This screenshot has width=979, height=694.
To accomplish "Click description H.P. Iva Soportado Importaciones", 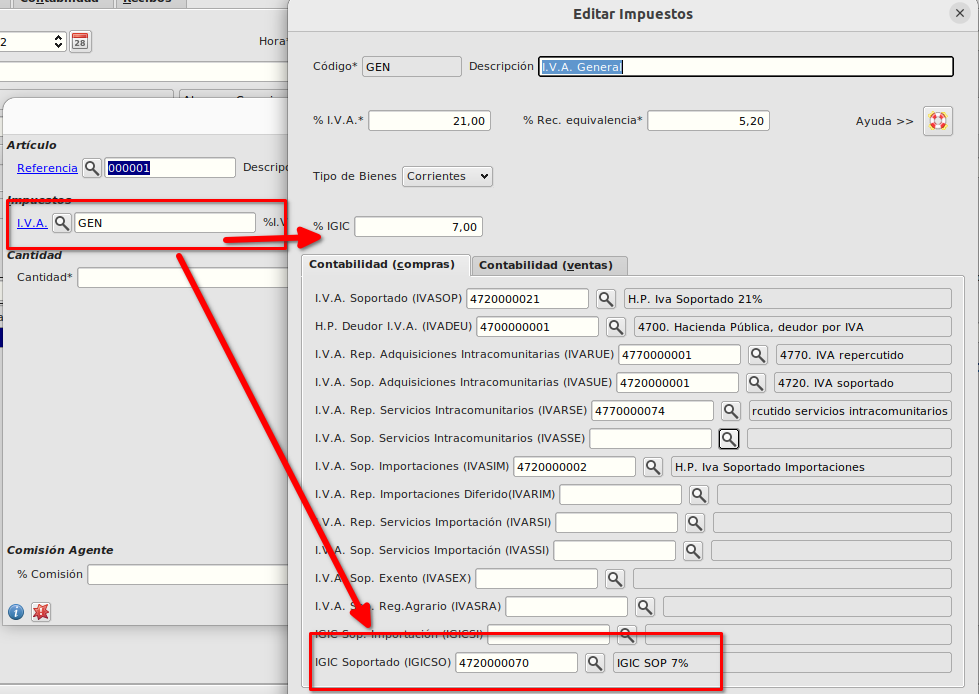I will tap(812, 467).
